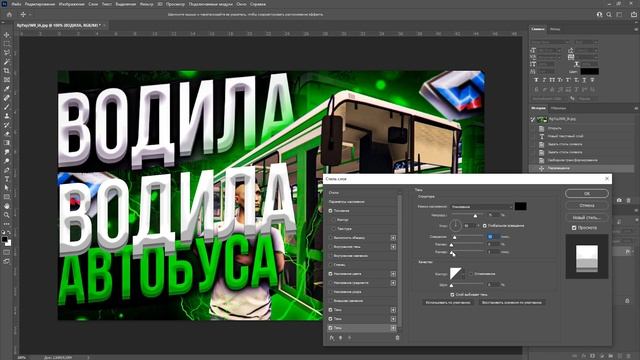Enable the Внутренняя тень checkbox
The image size is (640, 360).
(x=331, y=247)
